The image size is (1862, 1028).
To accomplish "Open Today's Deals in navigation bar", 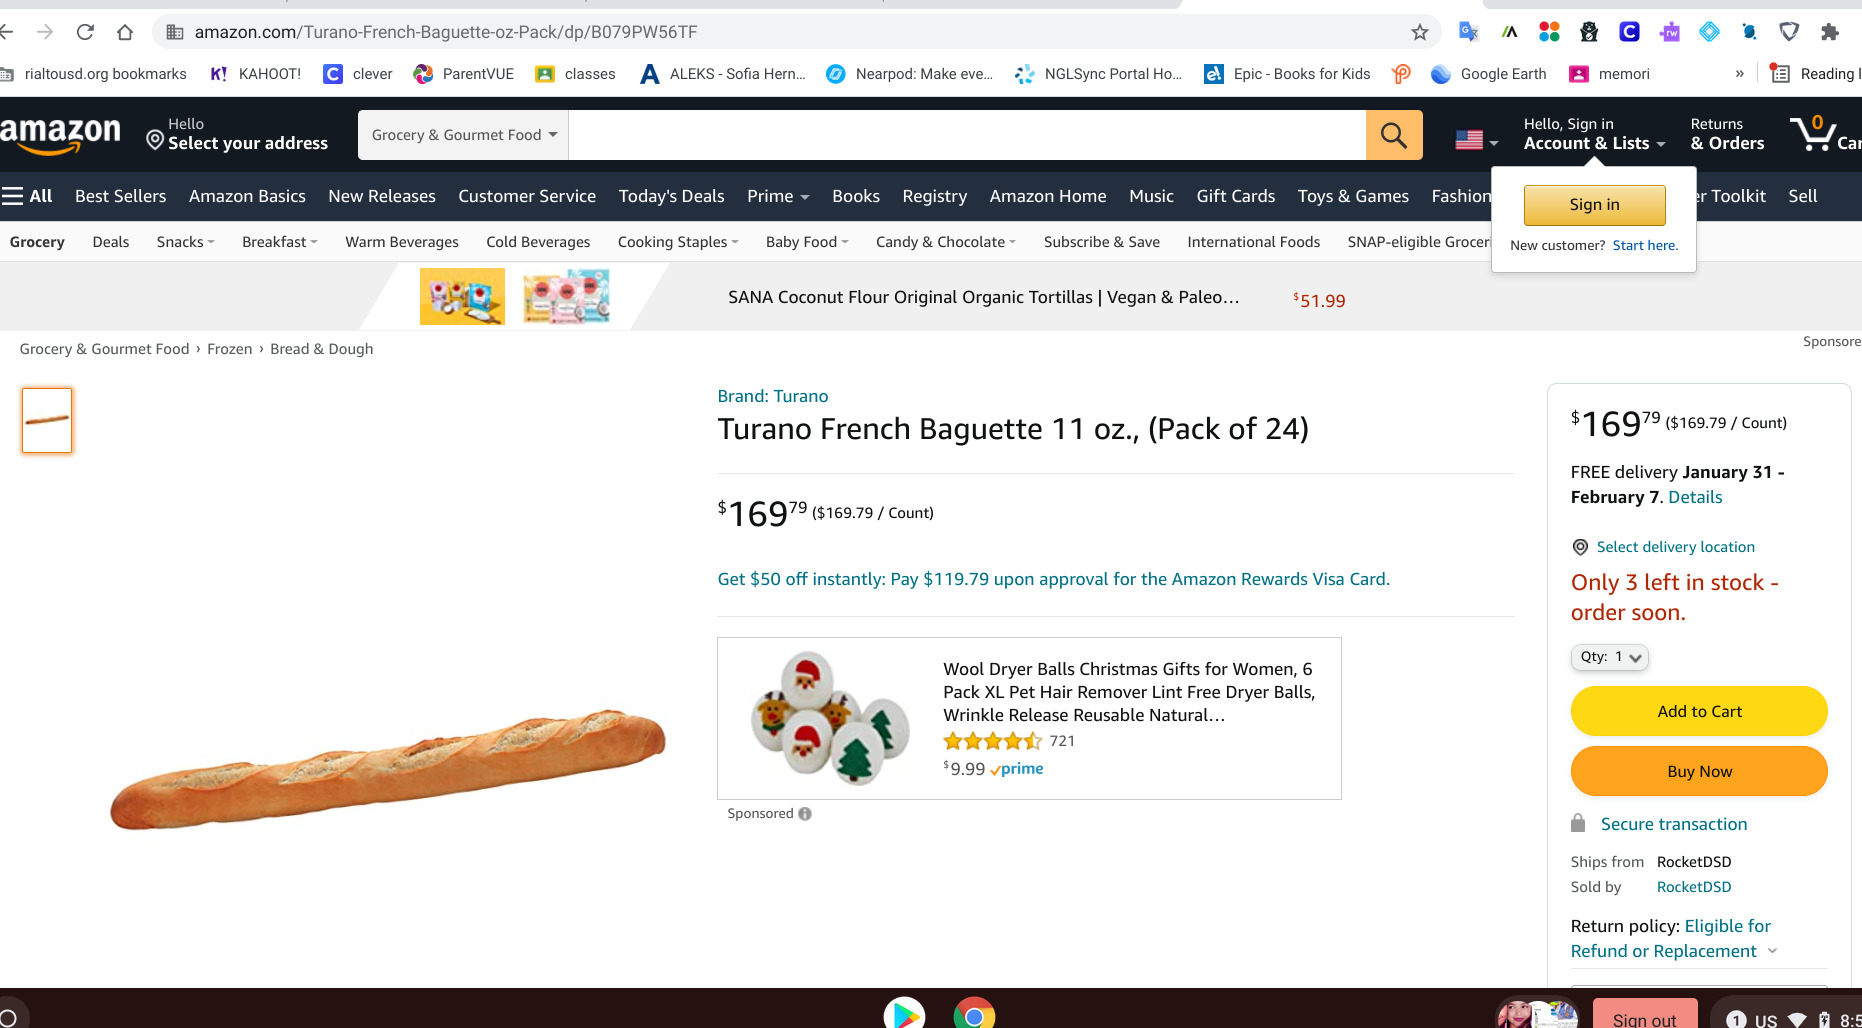I will 671,196.
